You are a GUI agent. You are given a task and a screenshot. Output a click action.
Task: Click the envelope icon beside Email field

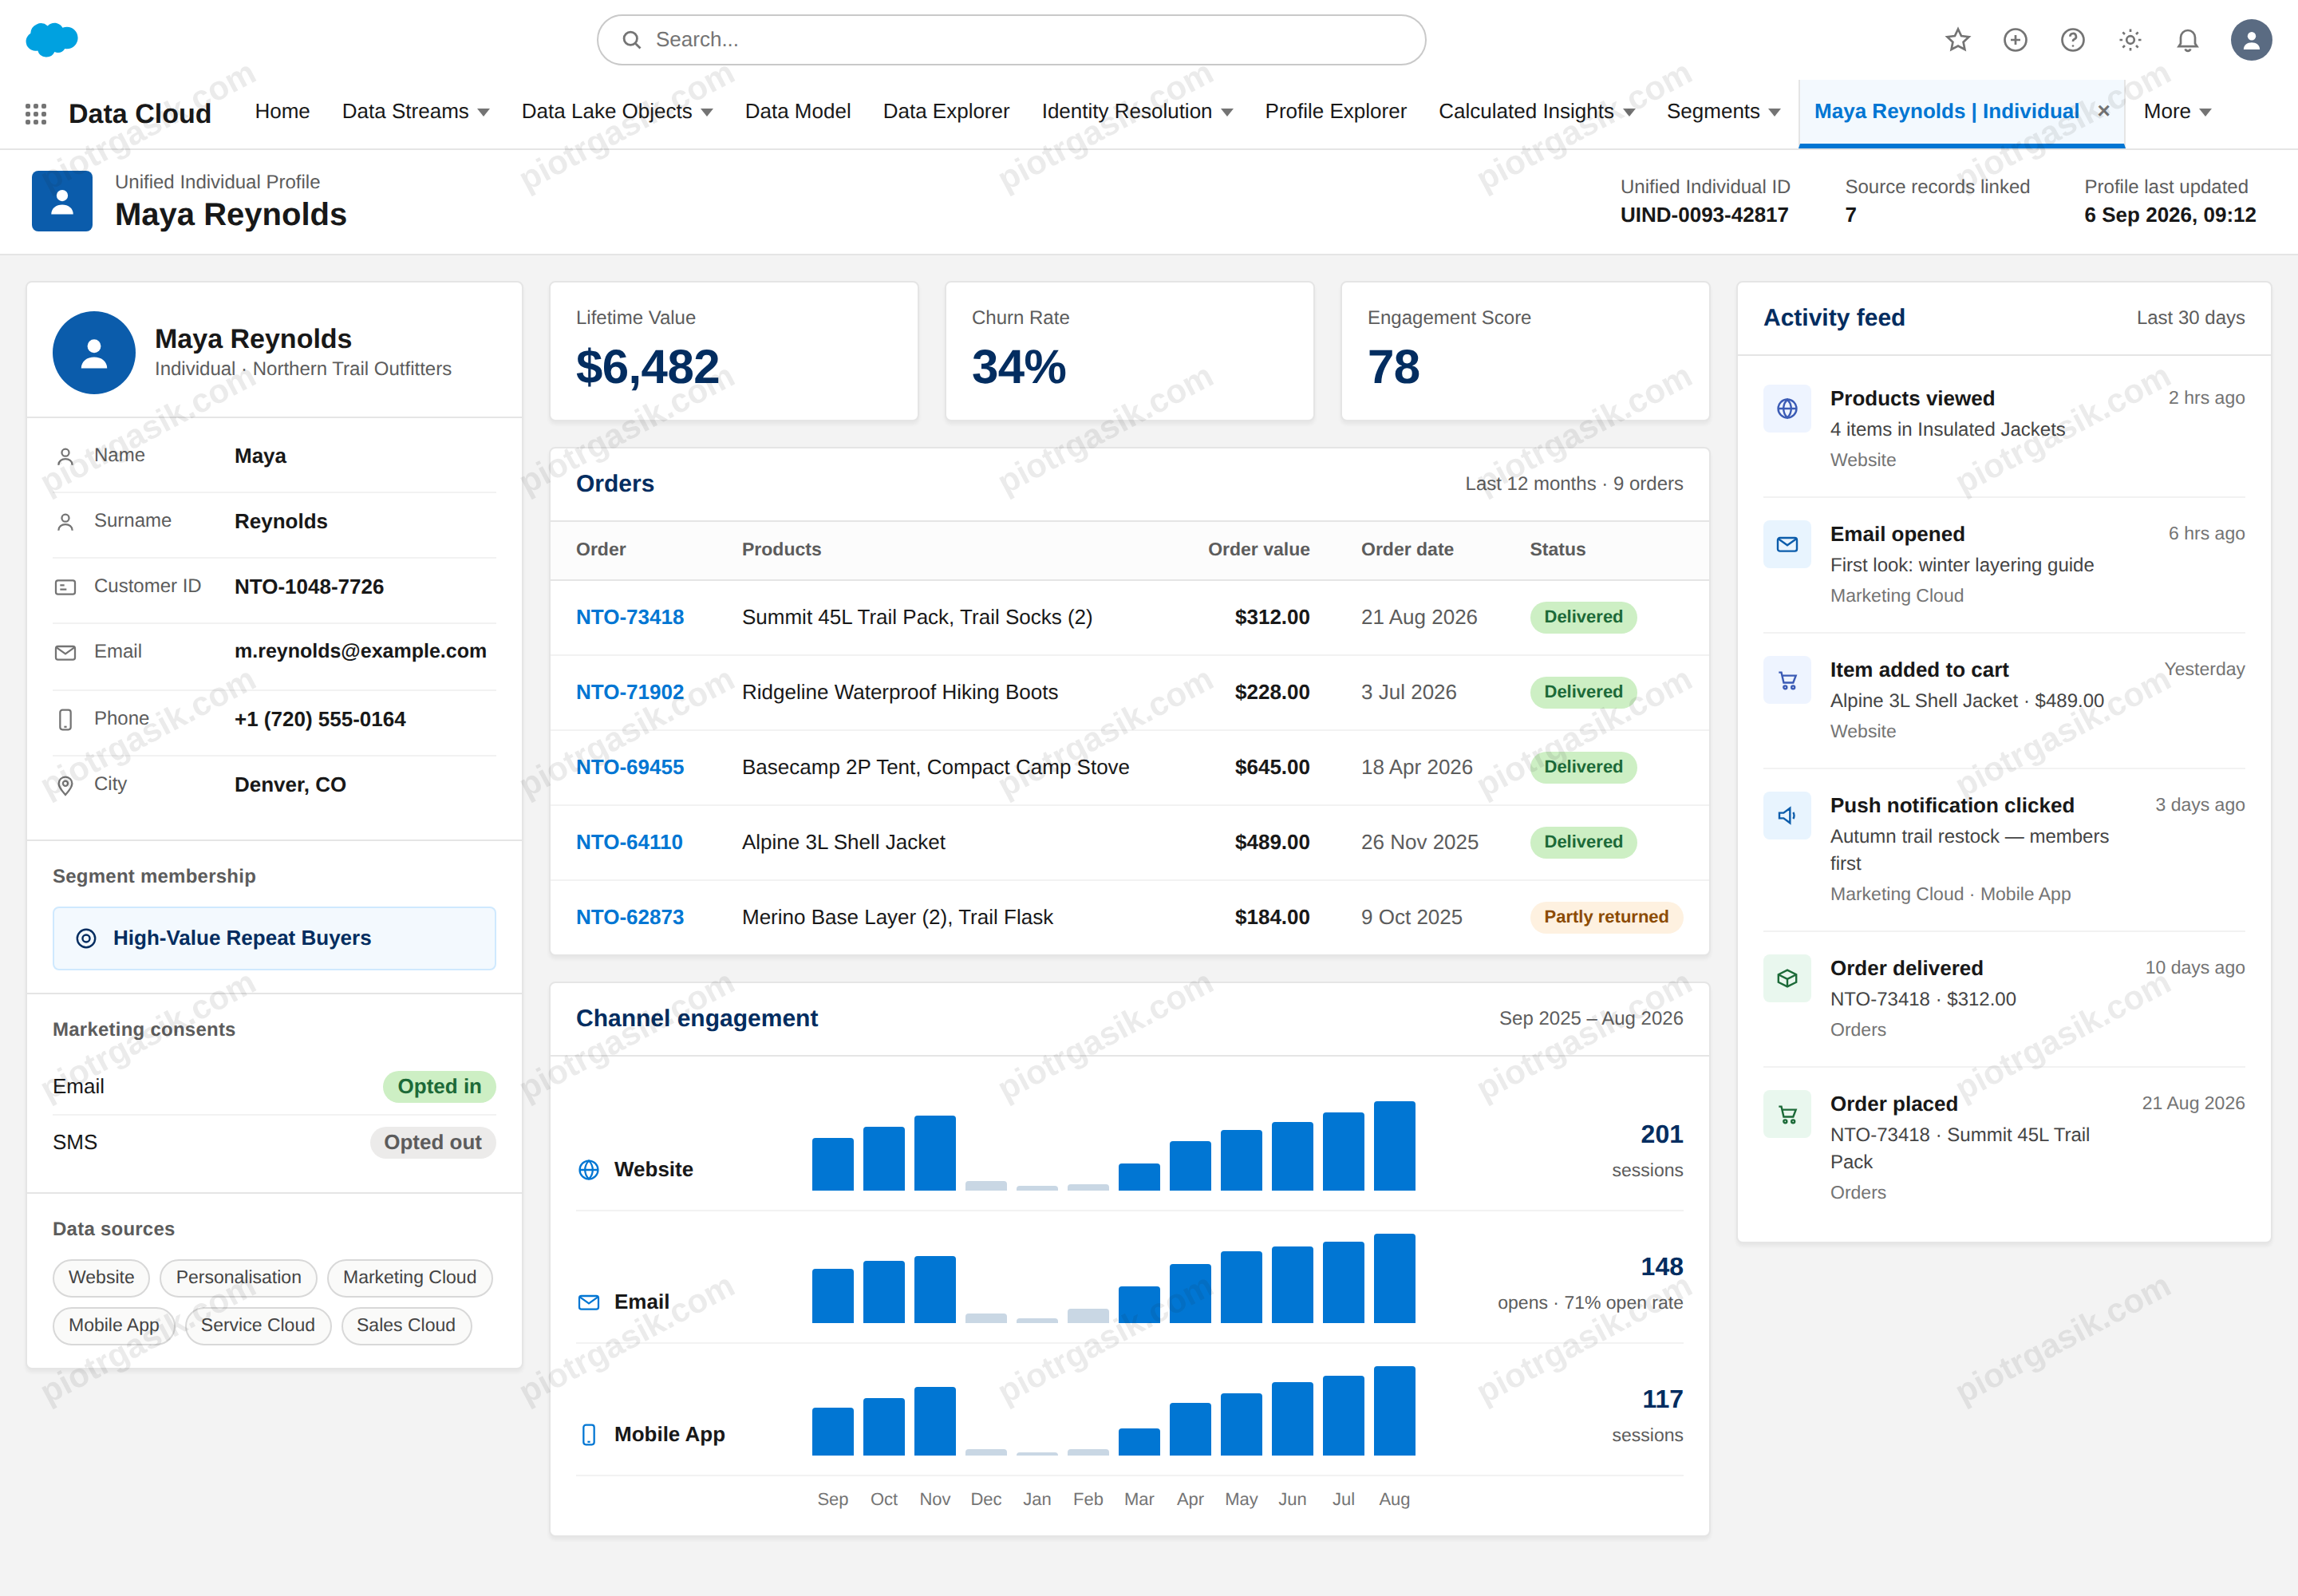coord(65,652)
